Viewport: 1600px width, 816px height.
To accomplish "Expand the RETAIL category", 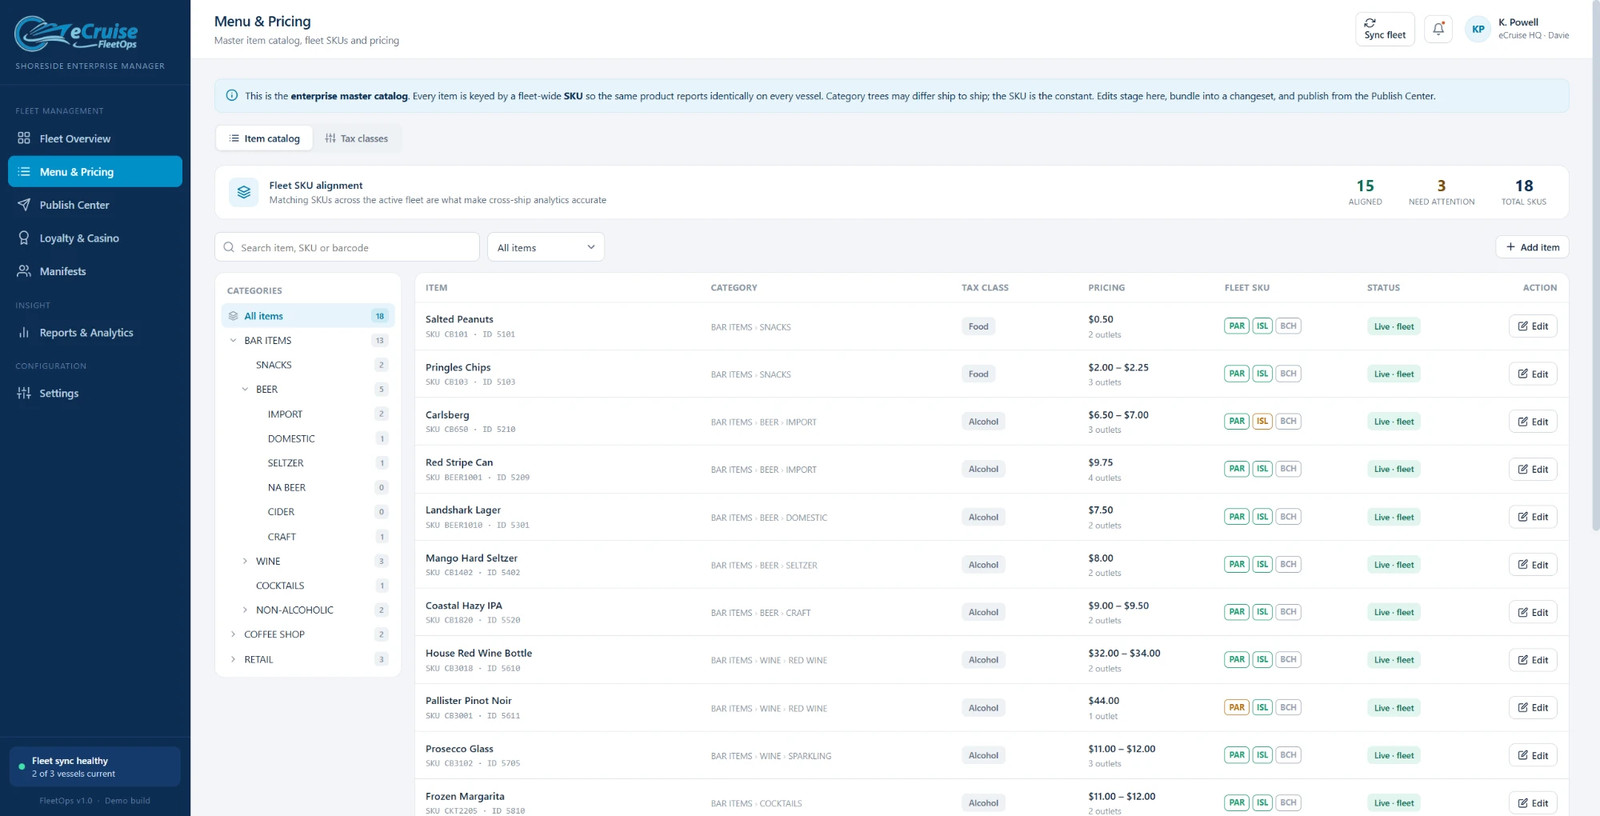I will [233, 659].
